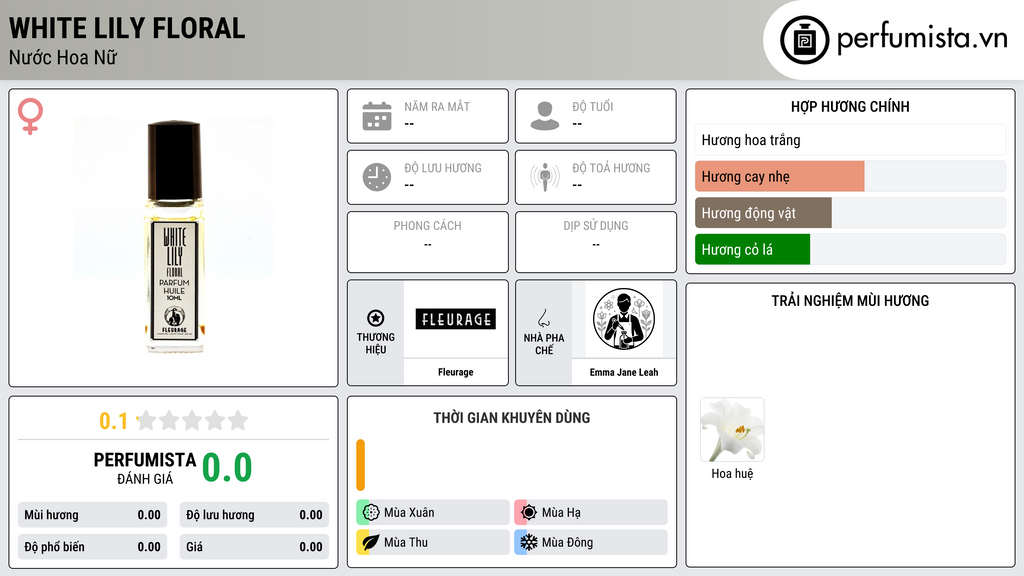Click the sillage icon for Độ toả hương
The height and width of the screenshot is (576, 1024).
tap(545, 177)
